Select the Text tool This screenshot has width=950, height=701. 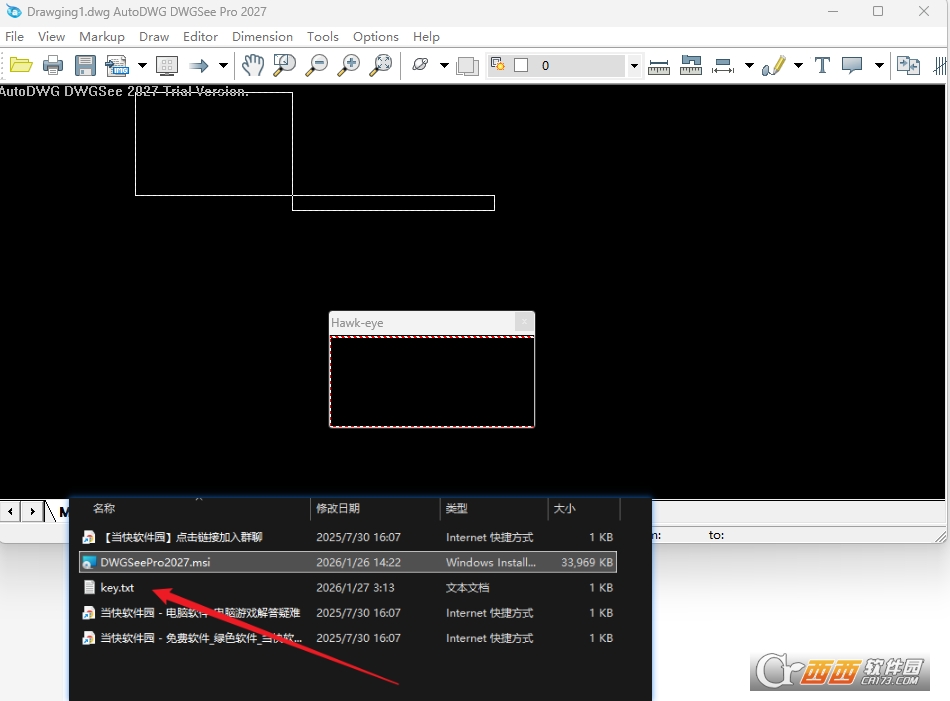point(822,65)
